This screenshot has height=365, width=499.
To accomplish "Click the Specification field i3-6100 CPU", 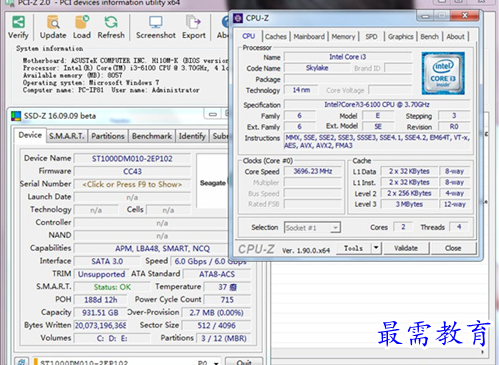I will (x=377, y=105).
